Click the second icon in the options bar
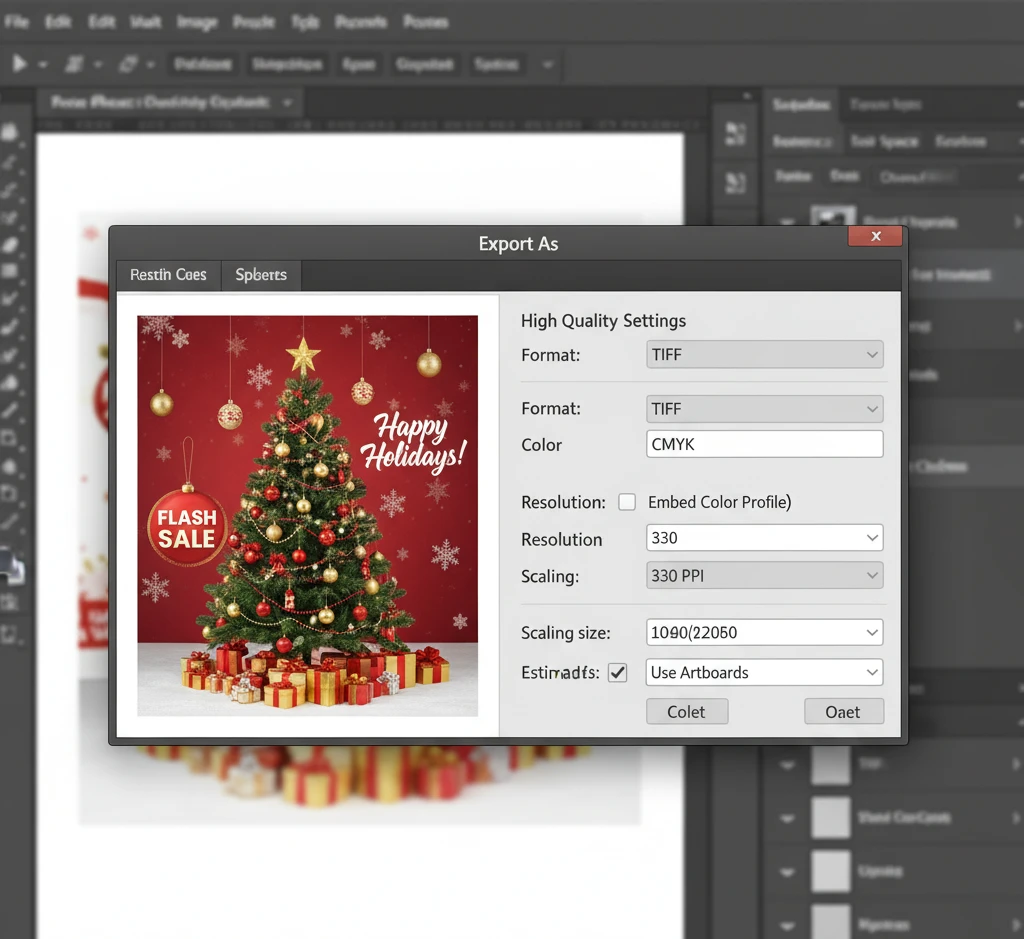 [74, 64]
